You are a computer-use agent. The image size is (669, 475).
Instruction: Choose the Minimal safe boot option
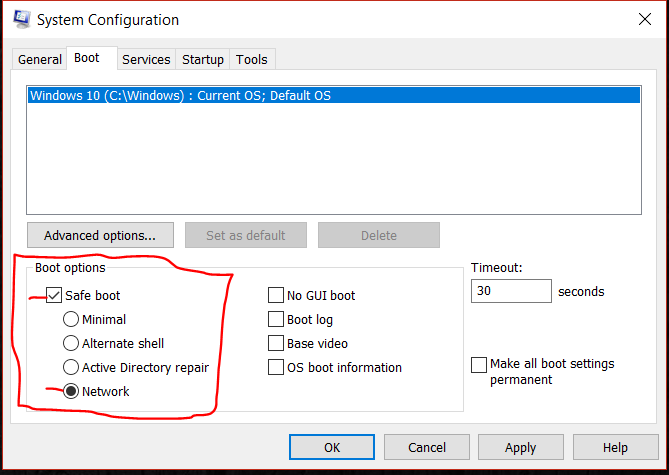[71, 320]
